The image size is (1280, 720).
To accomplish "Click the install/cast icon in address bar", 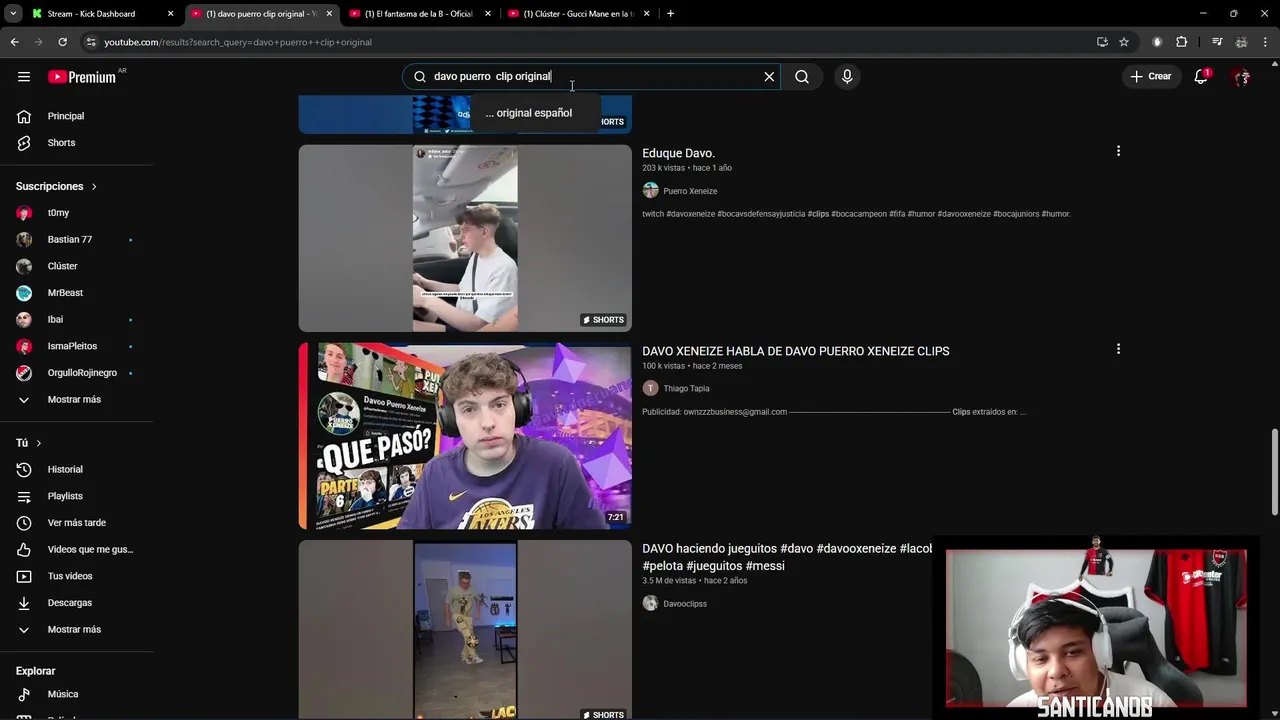I will tap(1102, 42).
